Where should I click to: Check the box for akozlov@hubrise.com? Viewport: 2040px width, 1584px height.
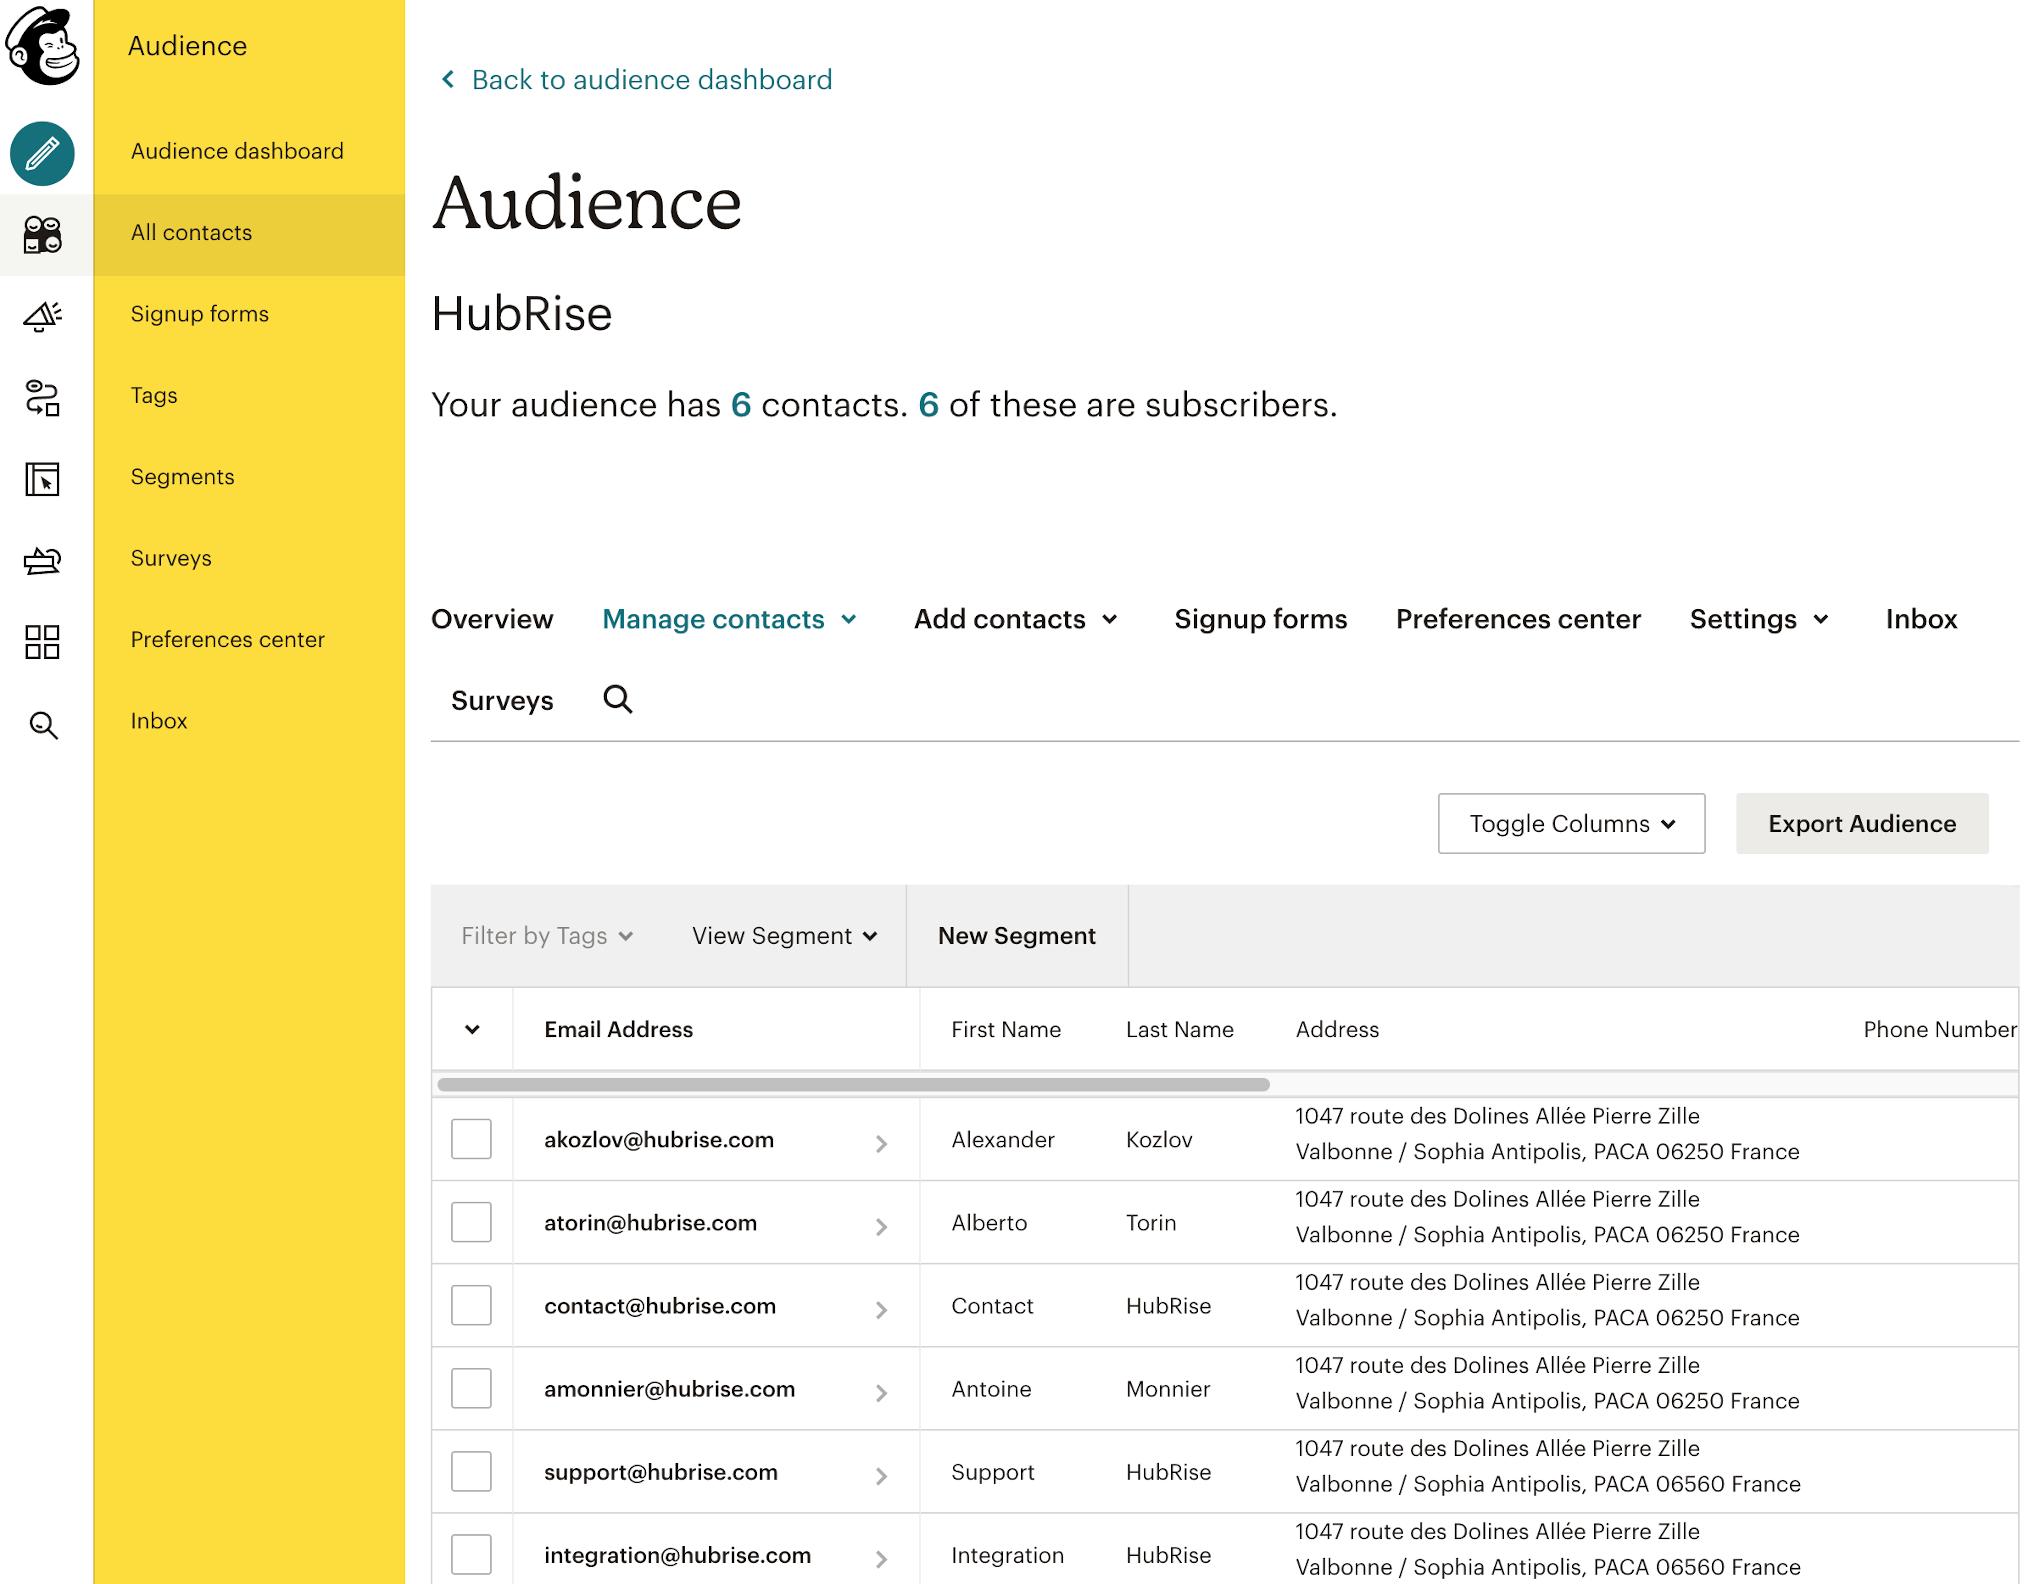(x=471, y=1139)
